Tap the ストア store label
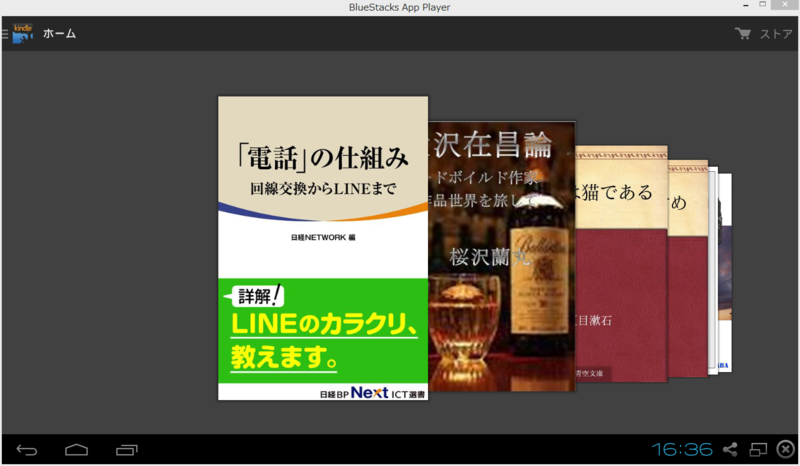 click(x=776, y=34)
